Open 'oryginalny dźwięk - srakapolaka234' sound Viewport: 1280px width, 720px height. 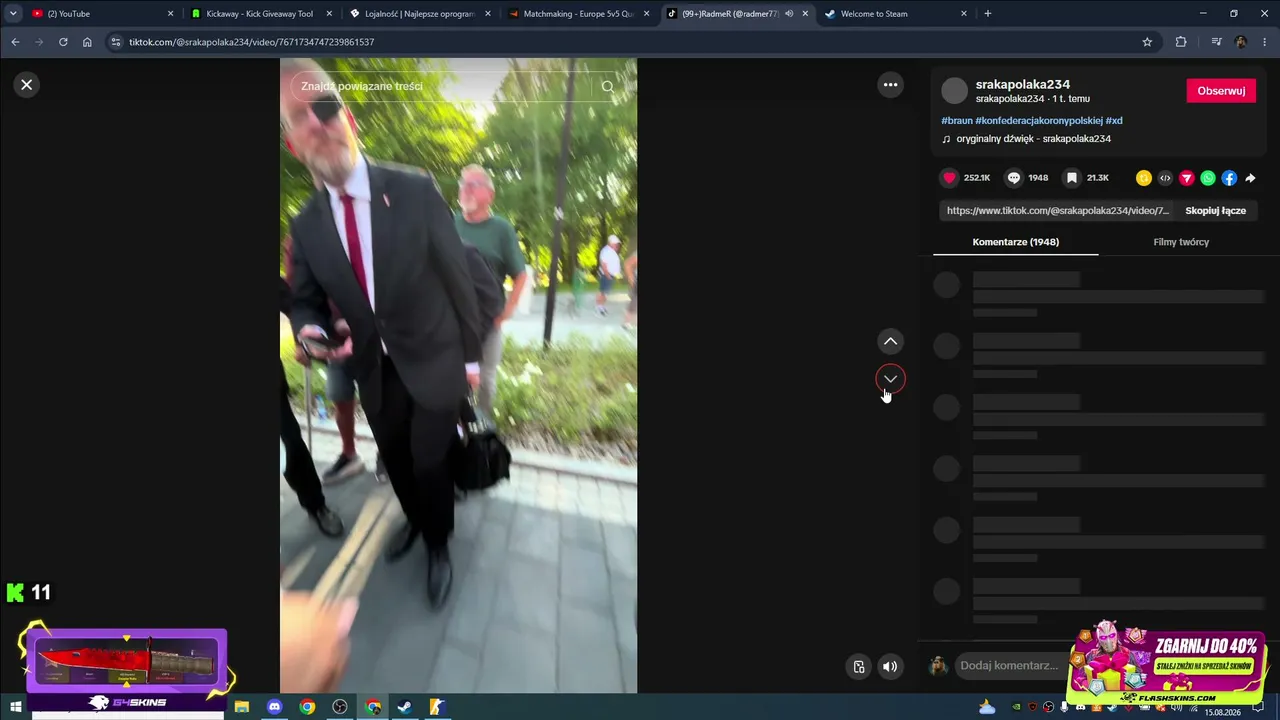(1033, 139)
